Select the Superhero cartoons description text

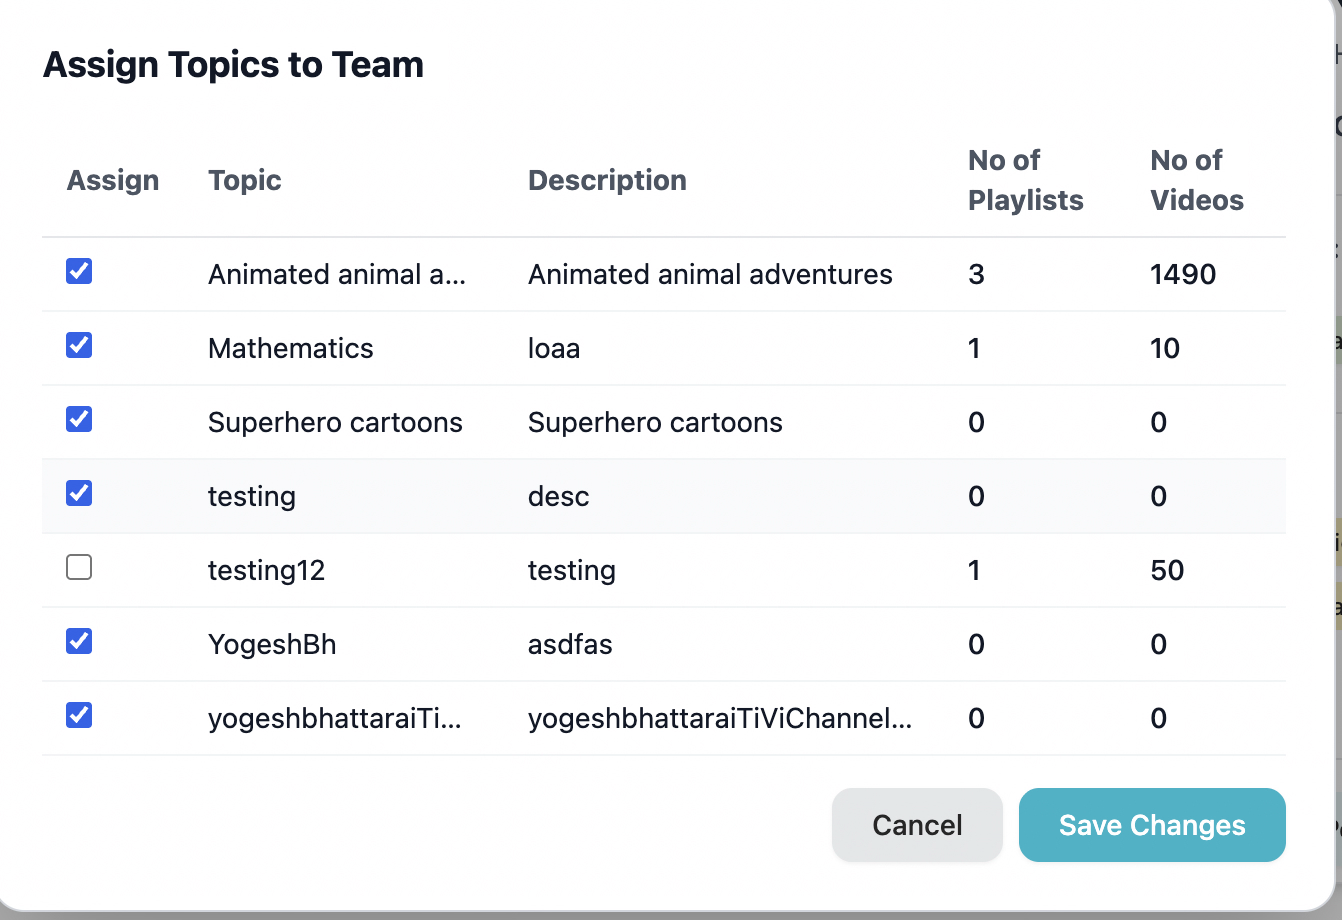(x=655, y=423)
